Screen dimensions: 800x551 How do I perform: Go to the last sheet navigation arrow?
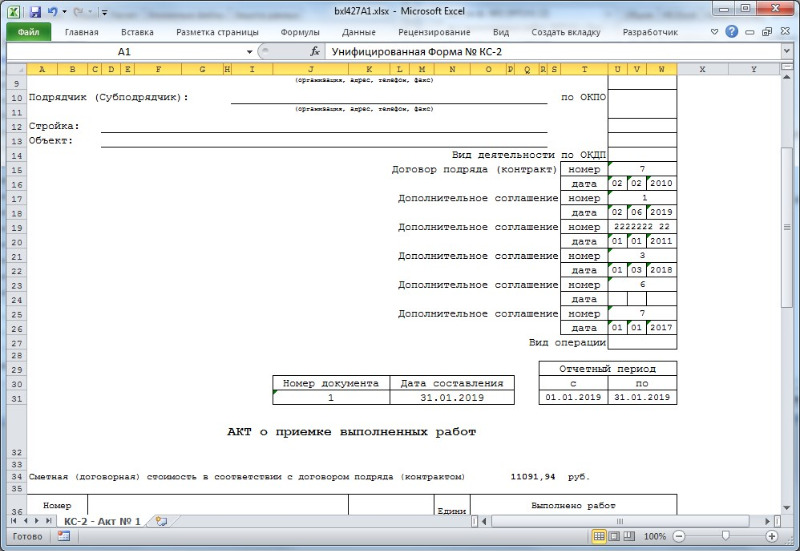coord(48,521)
